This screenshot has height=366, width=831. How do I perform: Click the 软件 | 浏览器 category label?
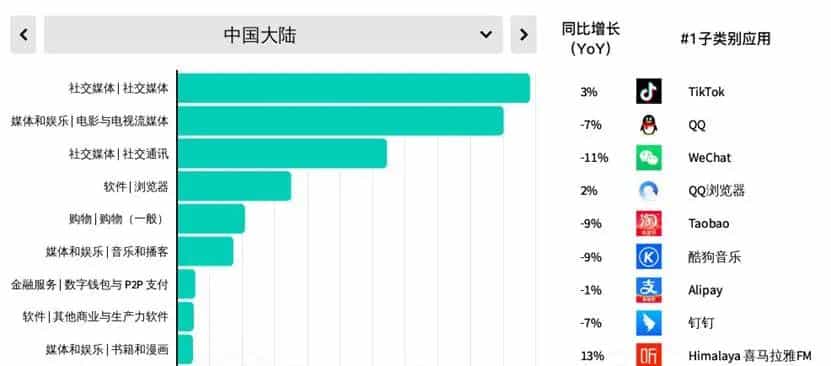click(136, 186)
